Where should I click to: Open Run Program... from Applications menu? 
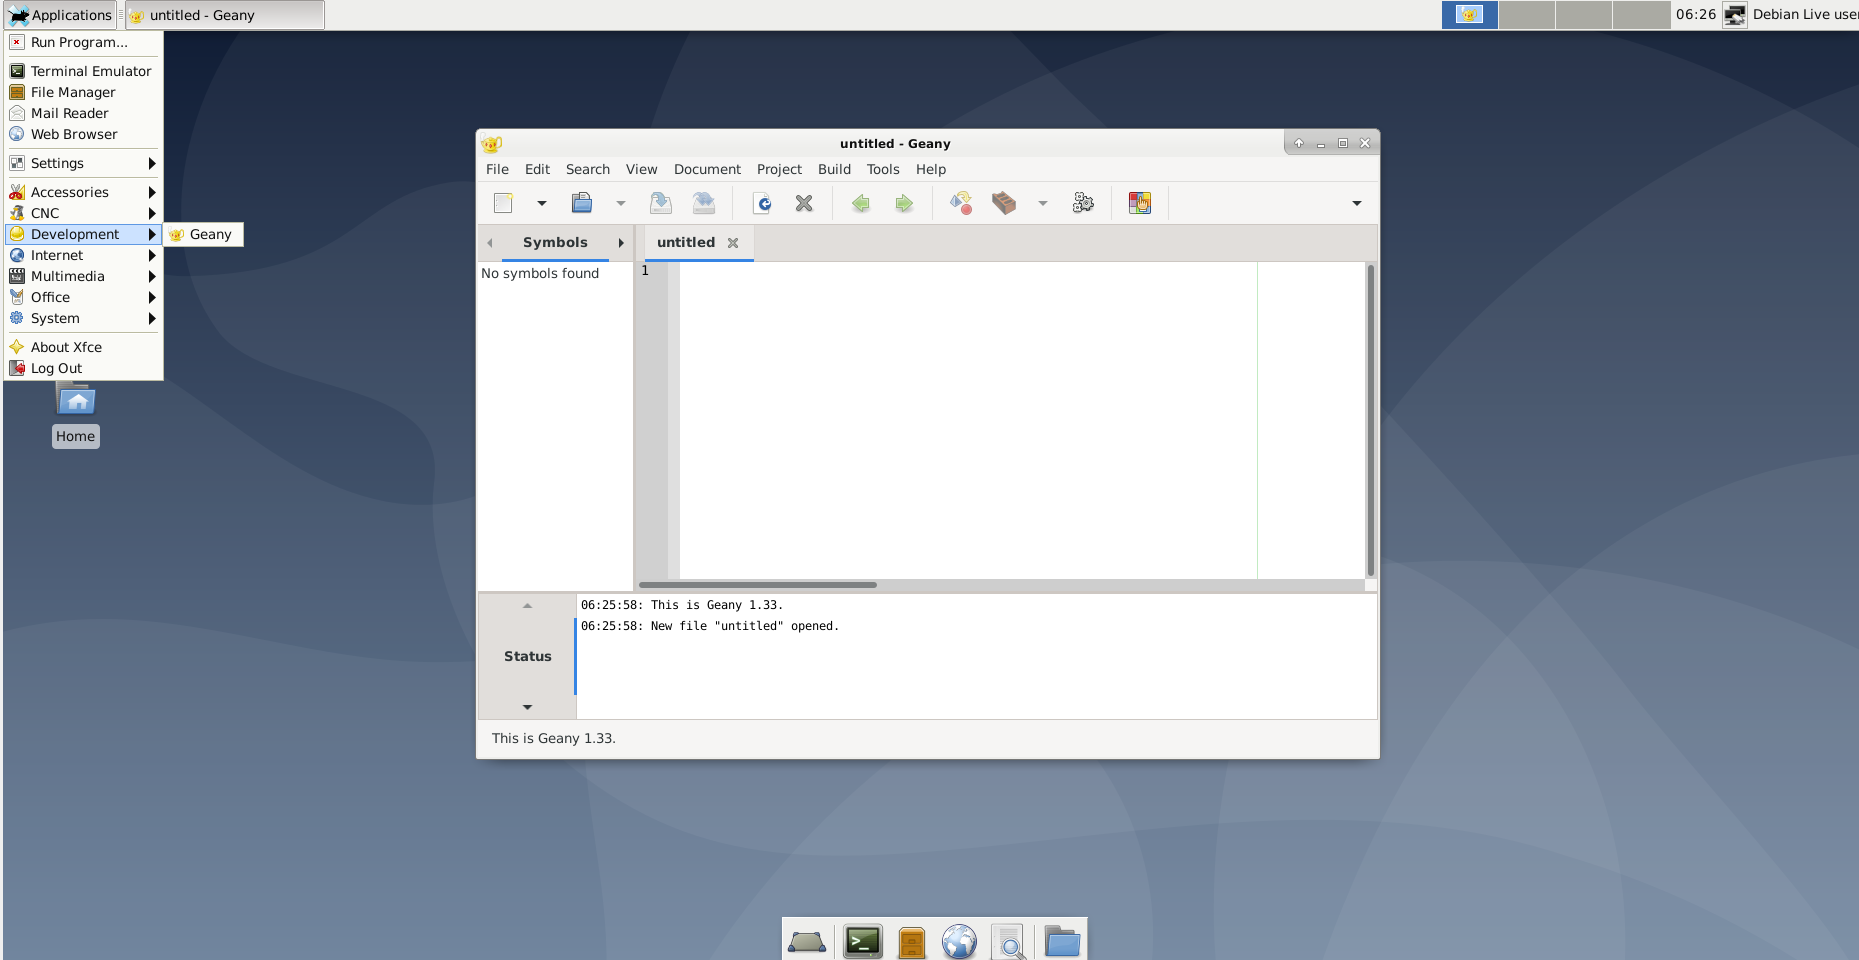tap(84, 42)
